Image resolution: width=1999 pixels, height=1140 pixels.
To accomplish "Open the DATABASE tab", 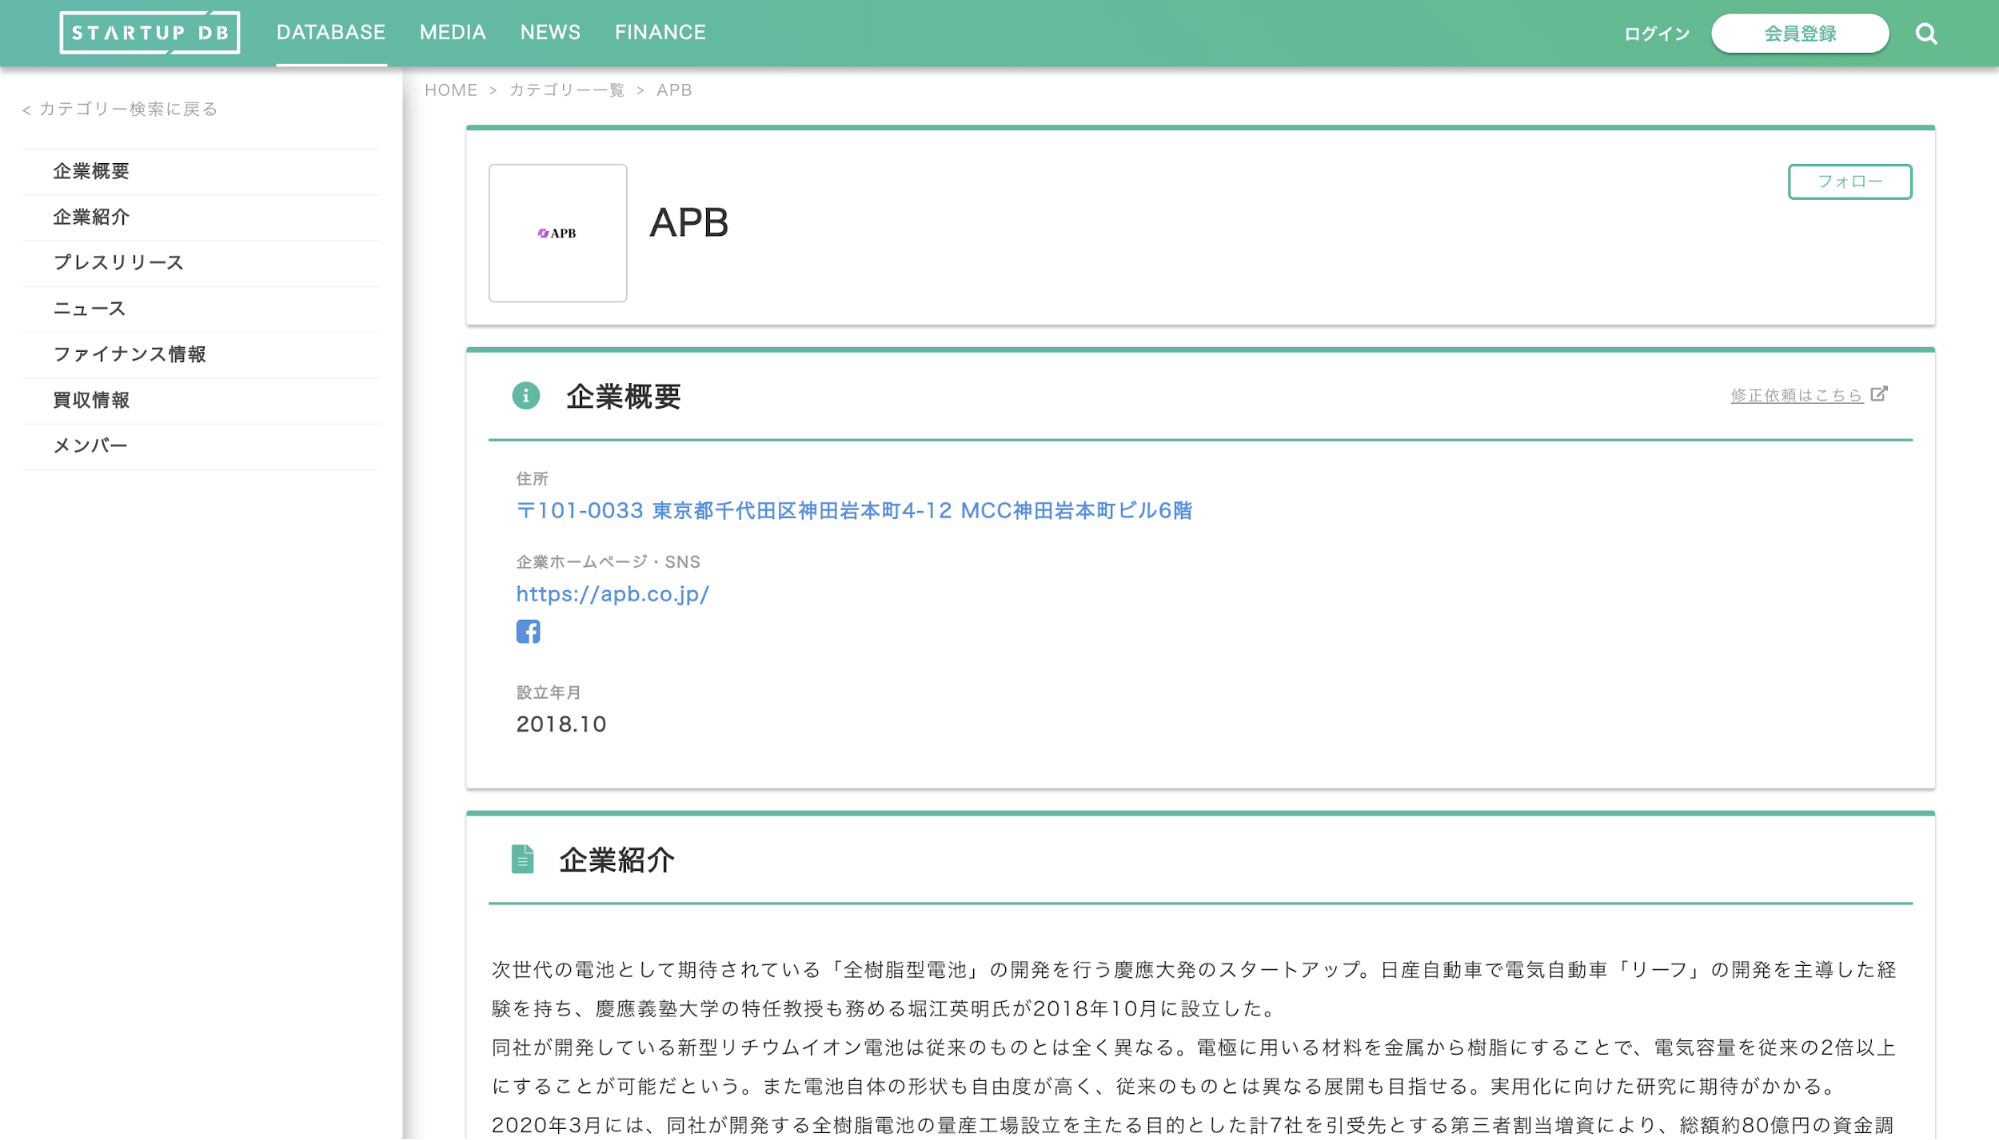I will point(331,33).
